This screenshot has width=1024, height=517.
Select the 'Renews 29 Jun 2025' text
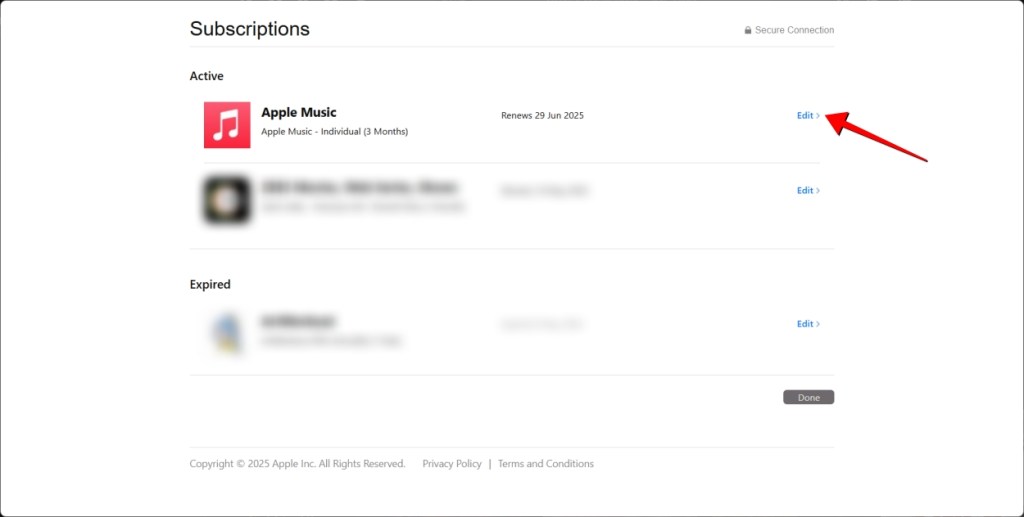tap(542, 116)
